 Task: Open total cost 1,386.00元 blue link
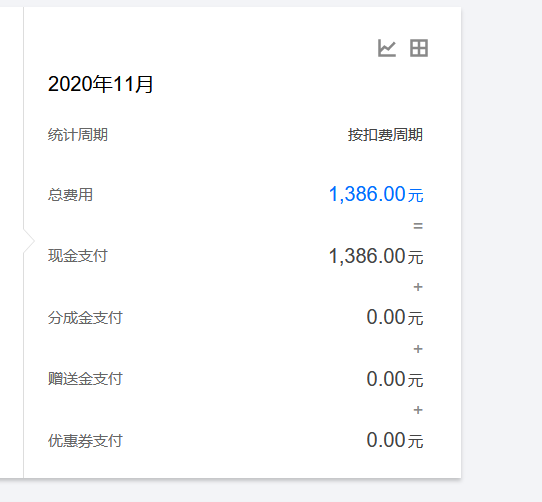click(x=376, y=194)
